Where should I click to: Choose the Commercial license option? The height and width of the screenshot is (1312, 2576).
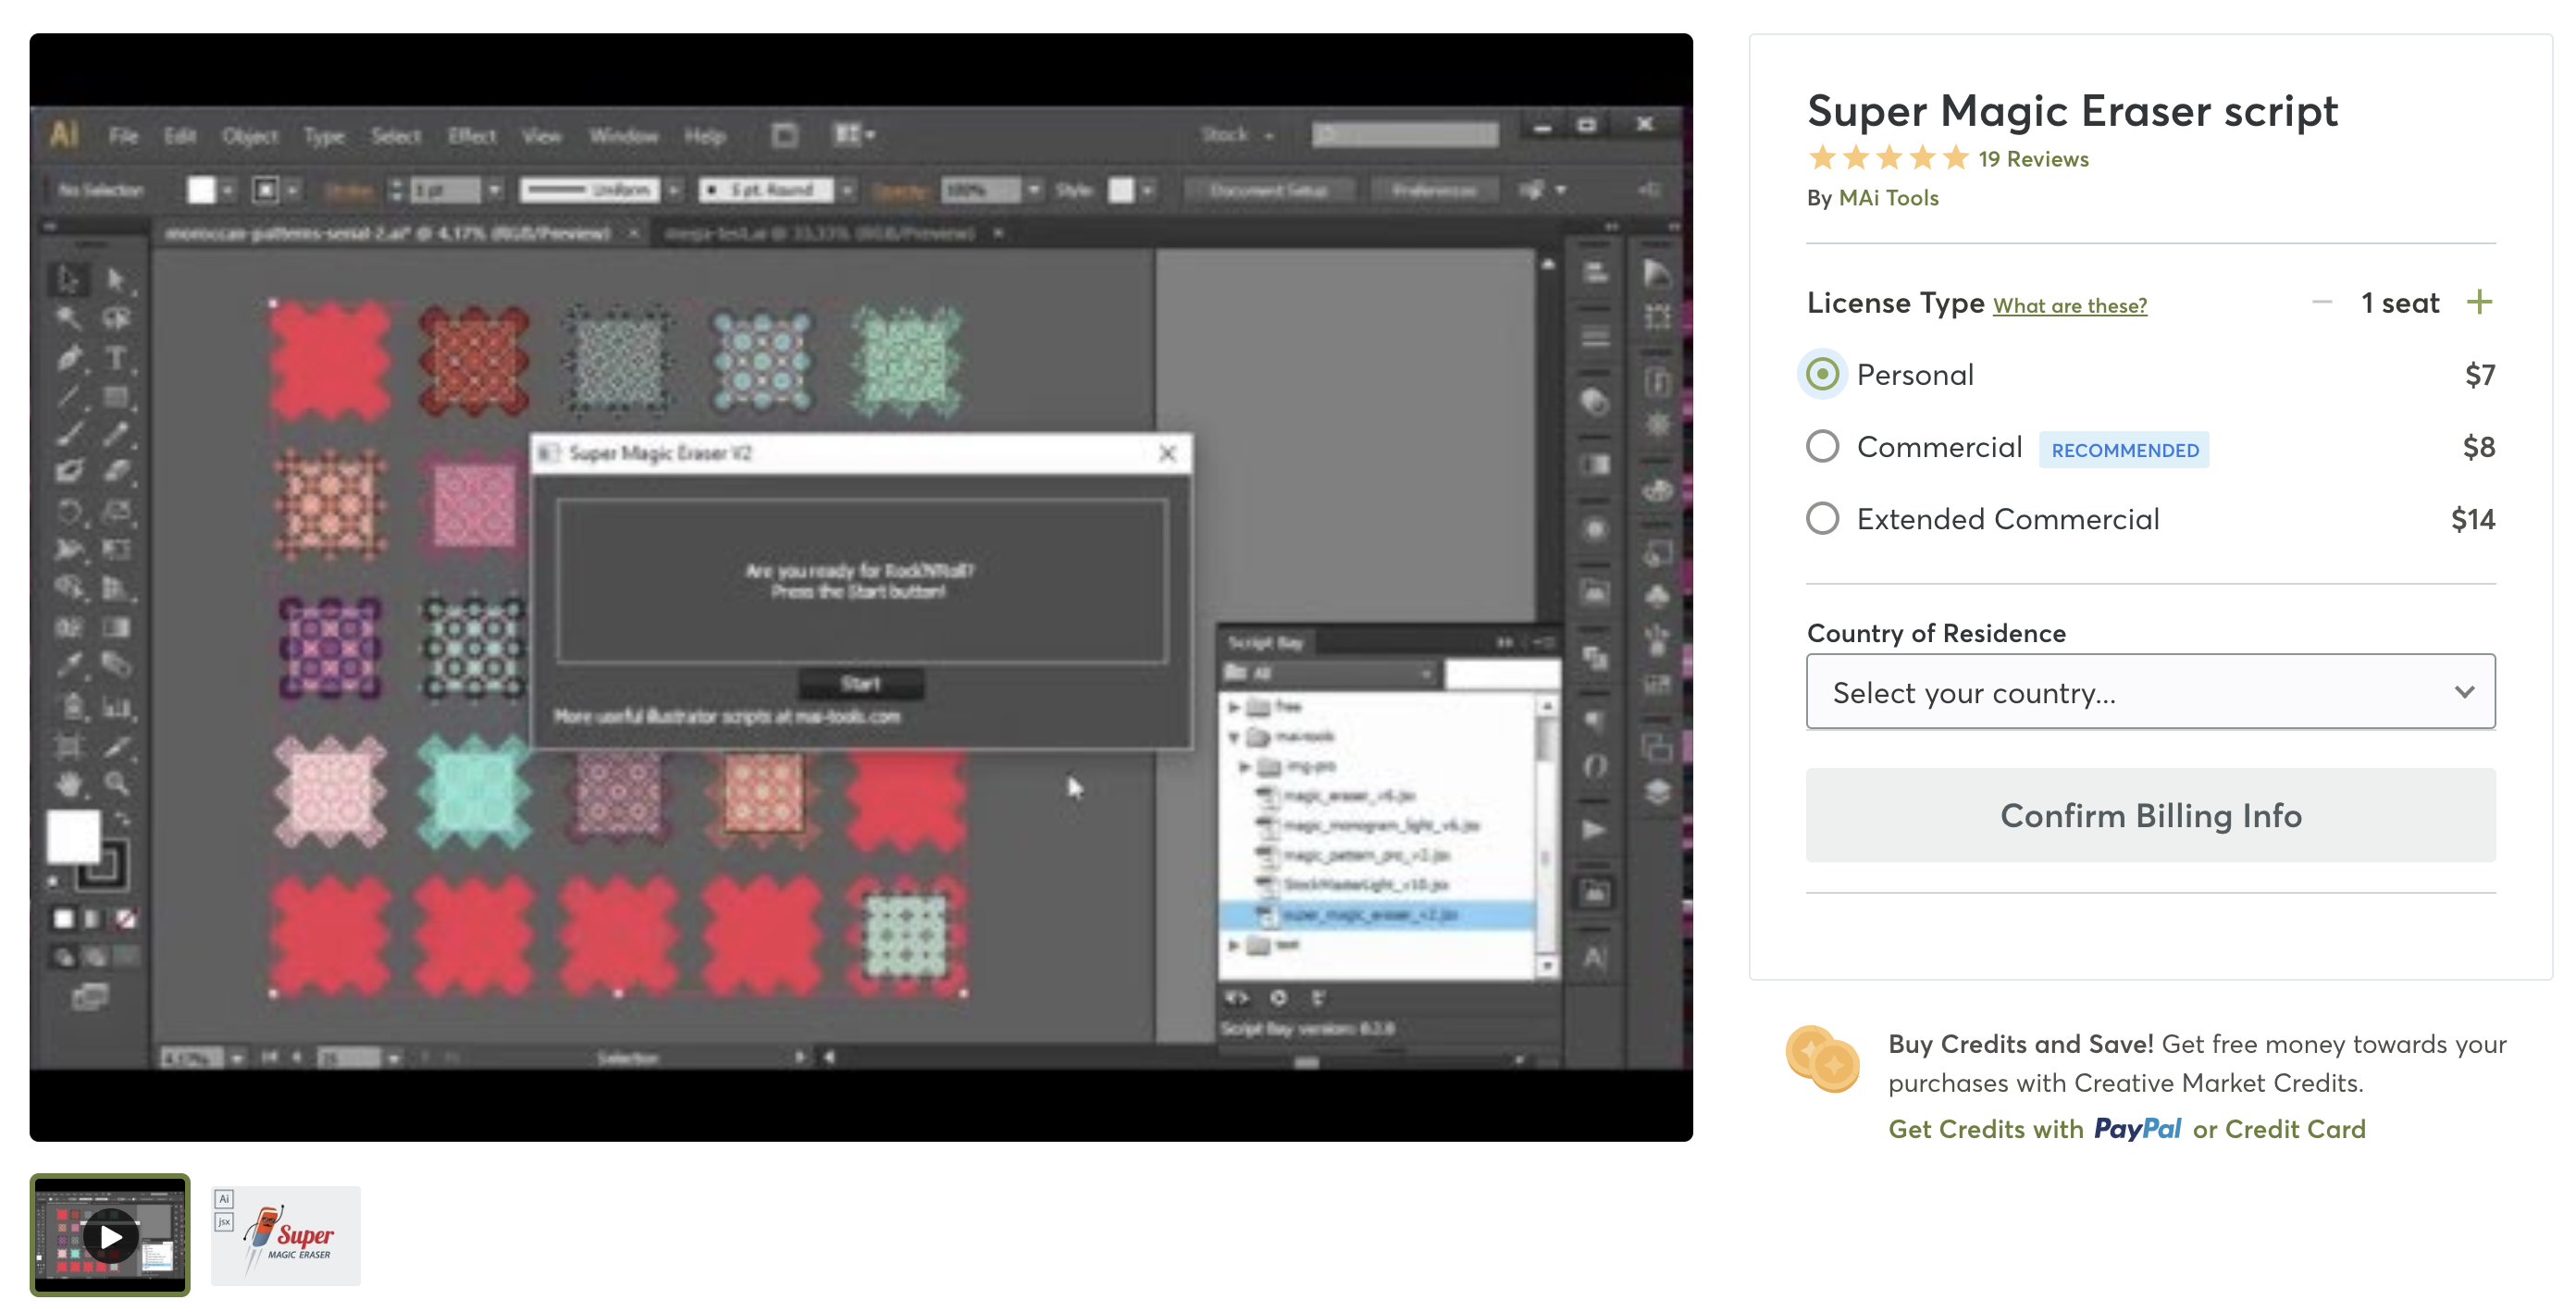click(1822, 447)
